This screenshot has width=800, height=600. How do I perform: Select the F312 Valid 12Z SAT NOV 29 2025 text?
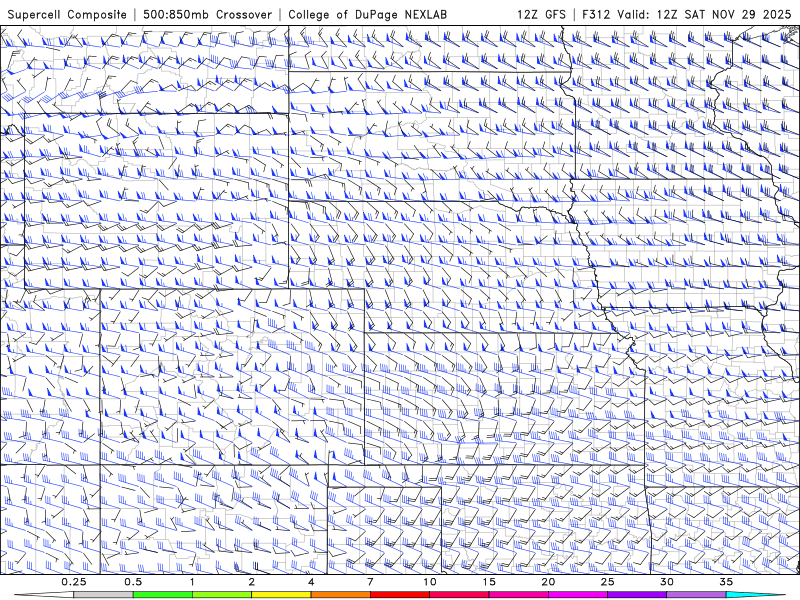687,14
